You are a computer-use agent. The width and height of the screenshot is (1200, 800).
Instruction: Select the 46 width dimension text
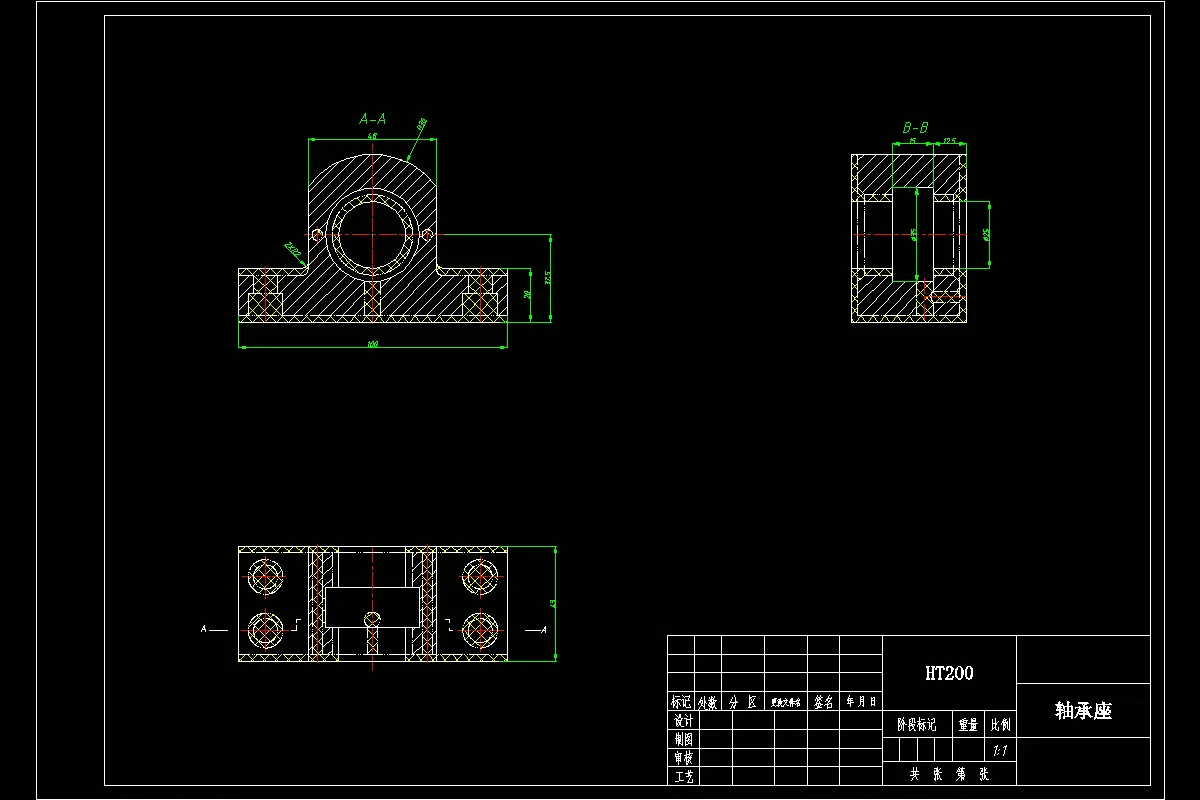[x=372, y=135]
